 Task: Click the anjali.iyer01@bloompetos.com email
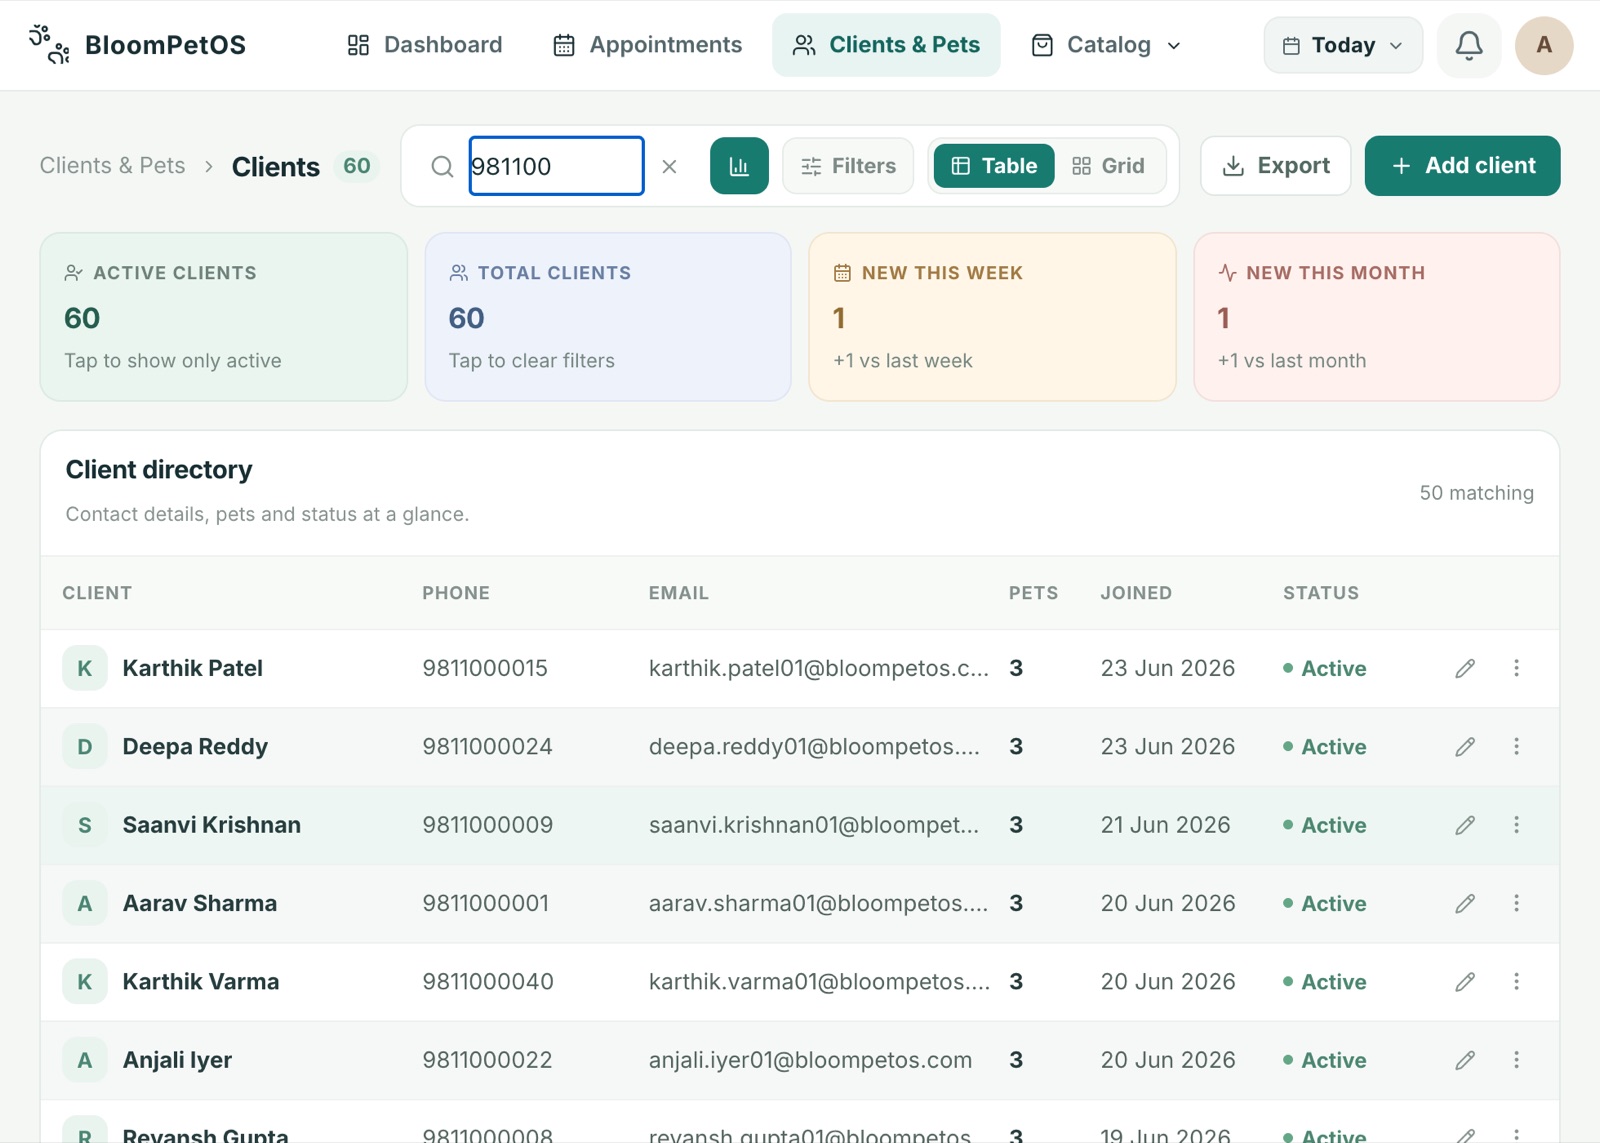pyautogui.click(x=810, y=1060)
